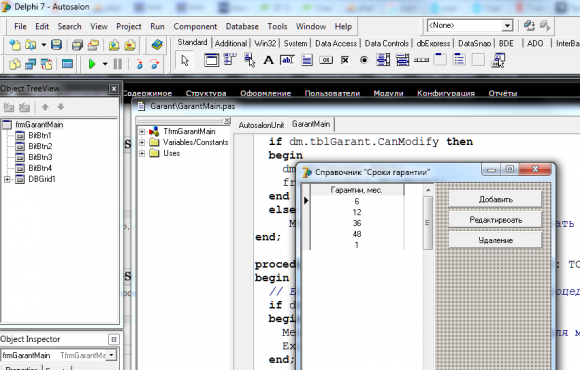Screen dimensions: 580x370
Task: Open the Component menu
Action: (195, 27)
